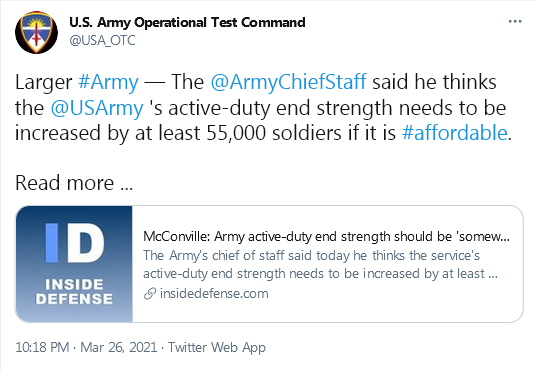Open the @USA_OTC handle
The image size is (535, 370).
tap(102, 40)
